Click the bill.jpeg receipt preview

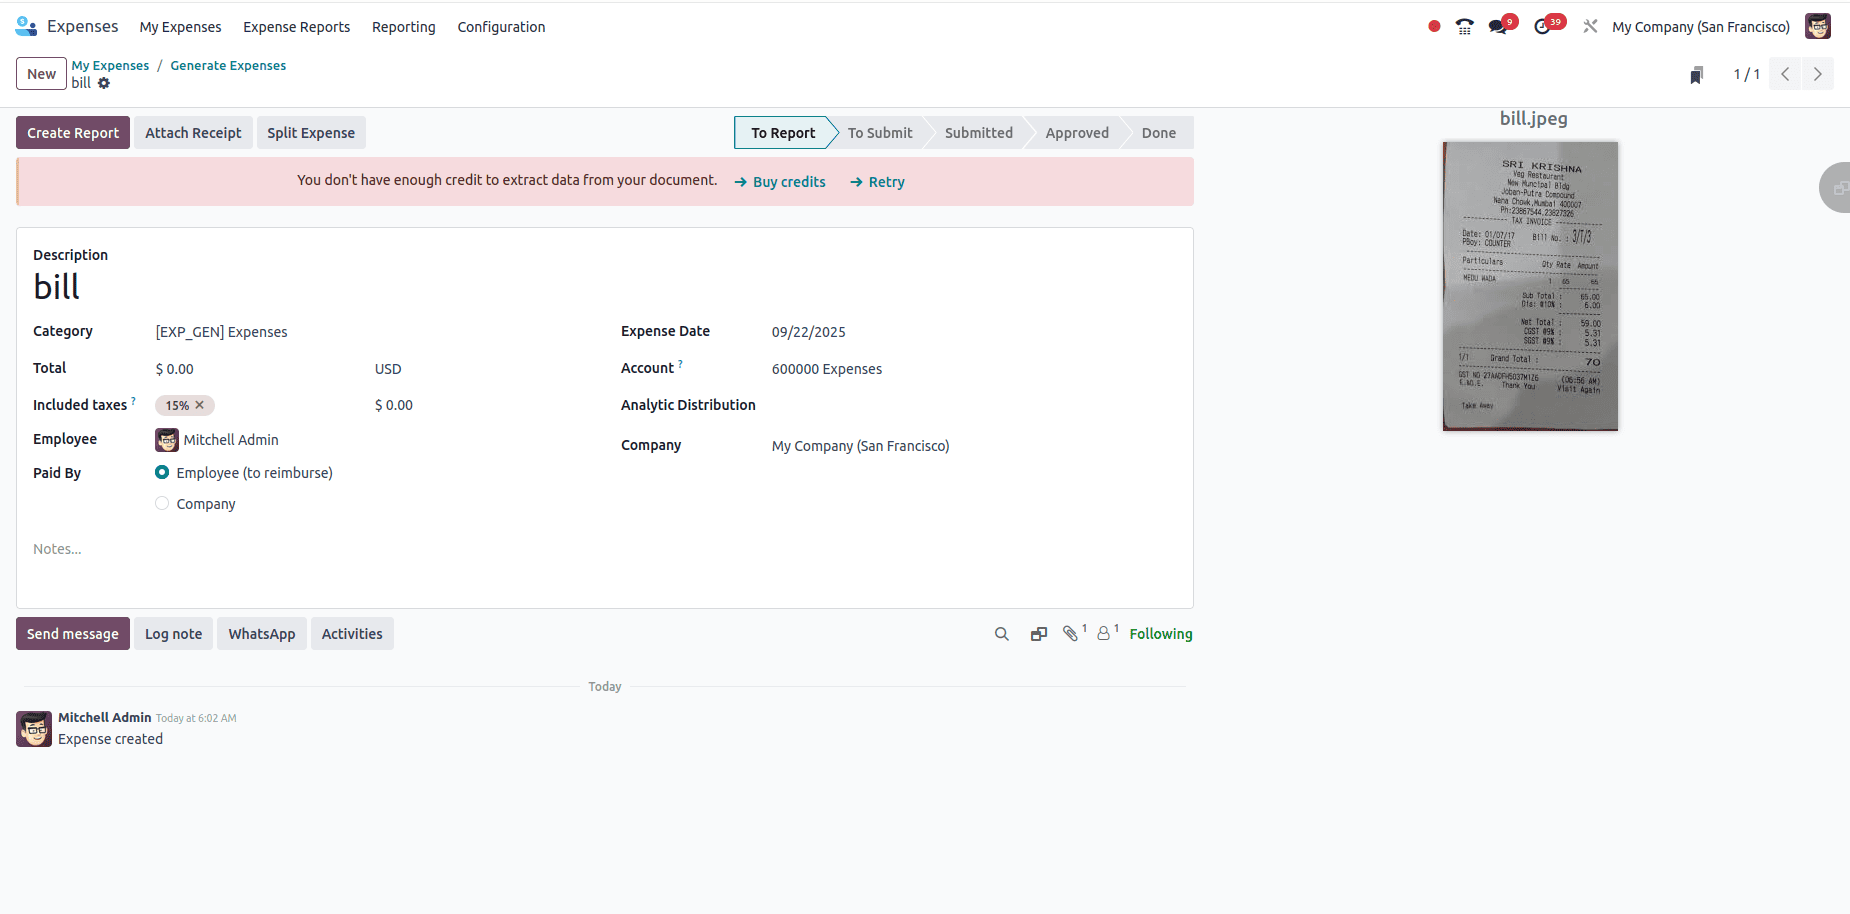1529,285
